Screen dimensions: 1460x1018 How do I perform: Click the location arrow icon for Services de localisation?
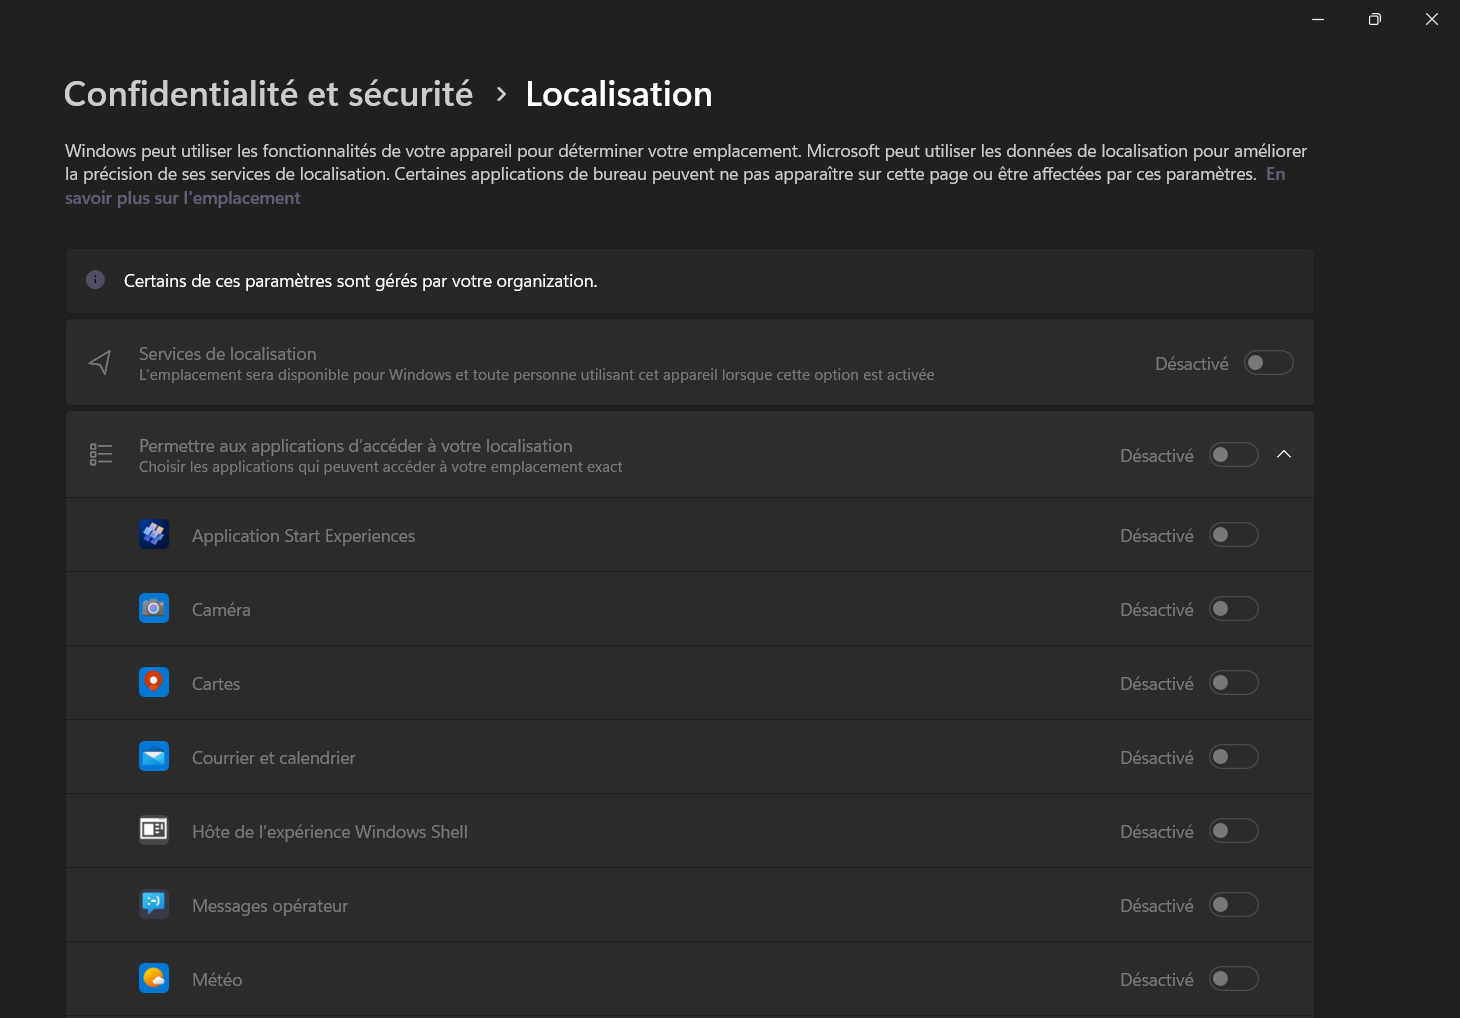(100, 362)
